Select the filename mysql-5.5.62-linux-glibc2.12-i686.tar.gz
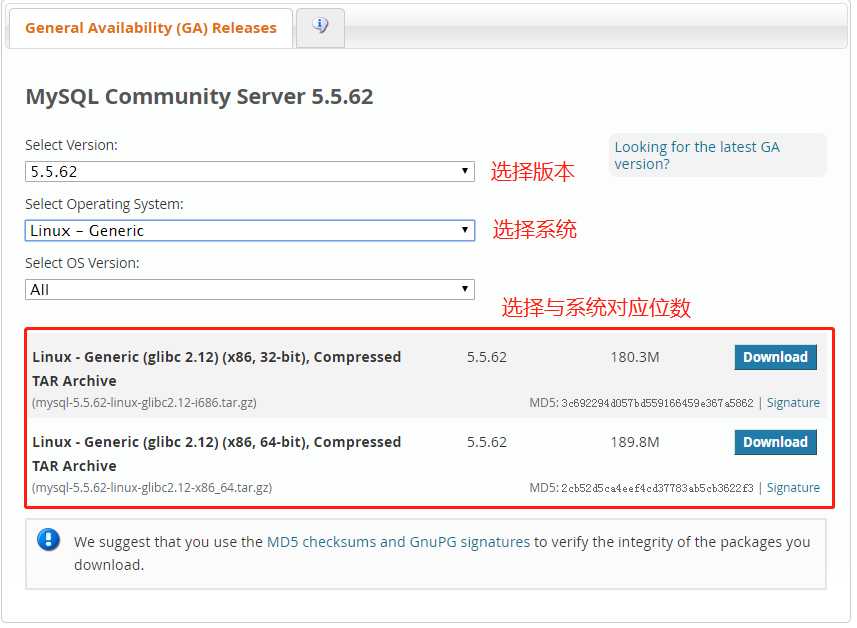 [144, 403]
